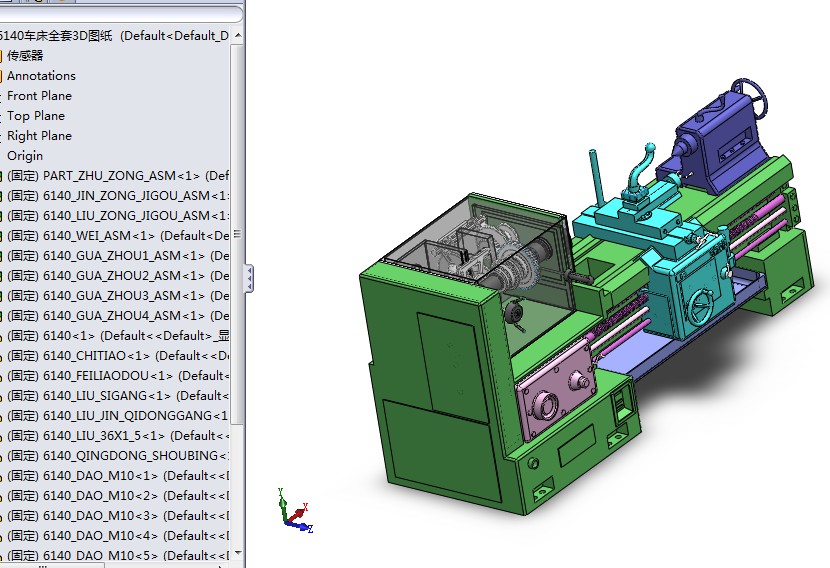This screenshot has height=568, width=830.
Task: Select the Front Plane
Action: tap(39, 95)
